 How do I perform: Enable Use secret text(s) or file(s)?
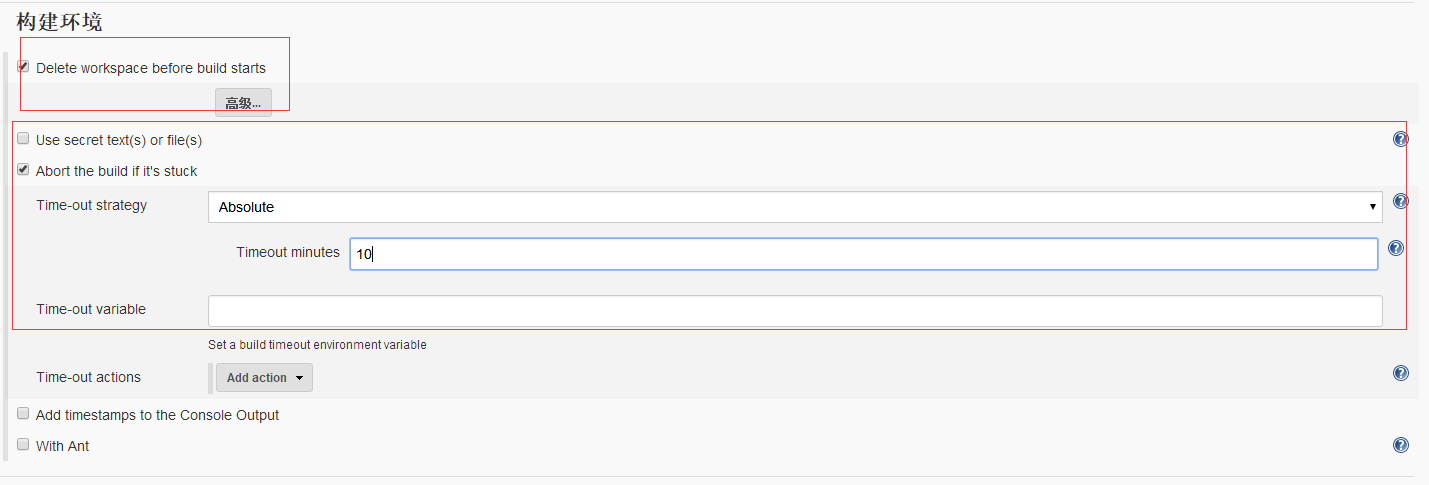(x=23, y=139)
